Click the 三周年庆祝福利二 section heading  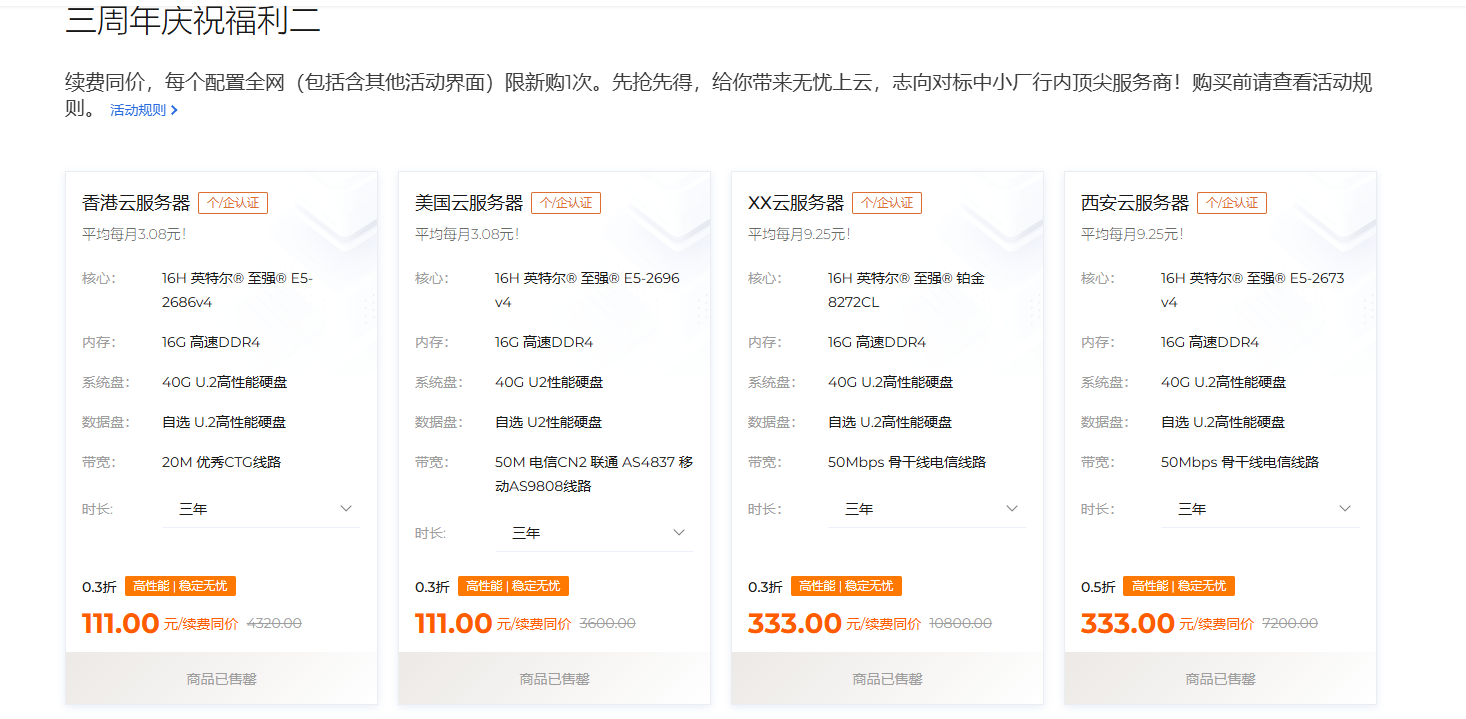(x=193, y=22)
